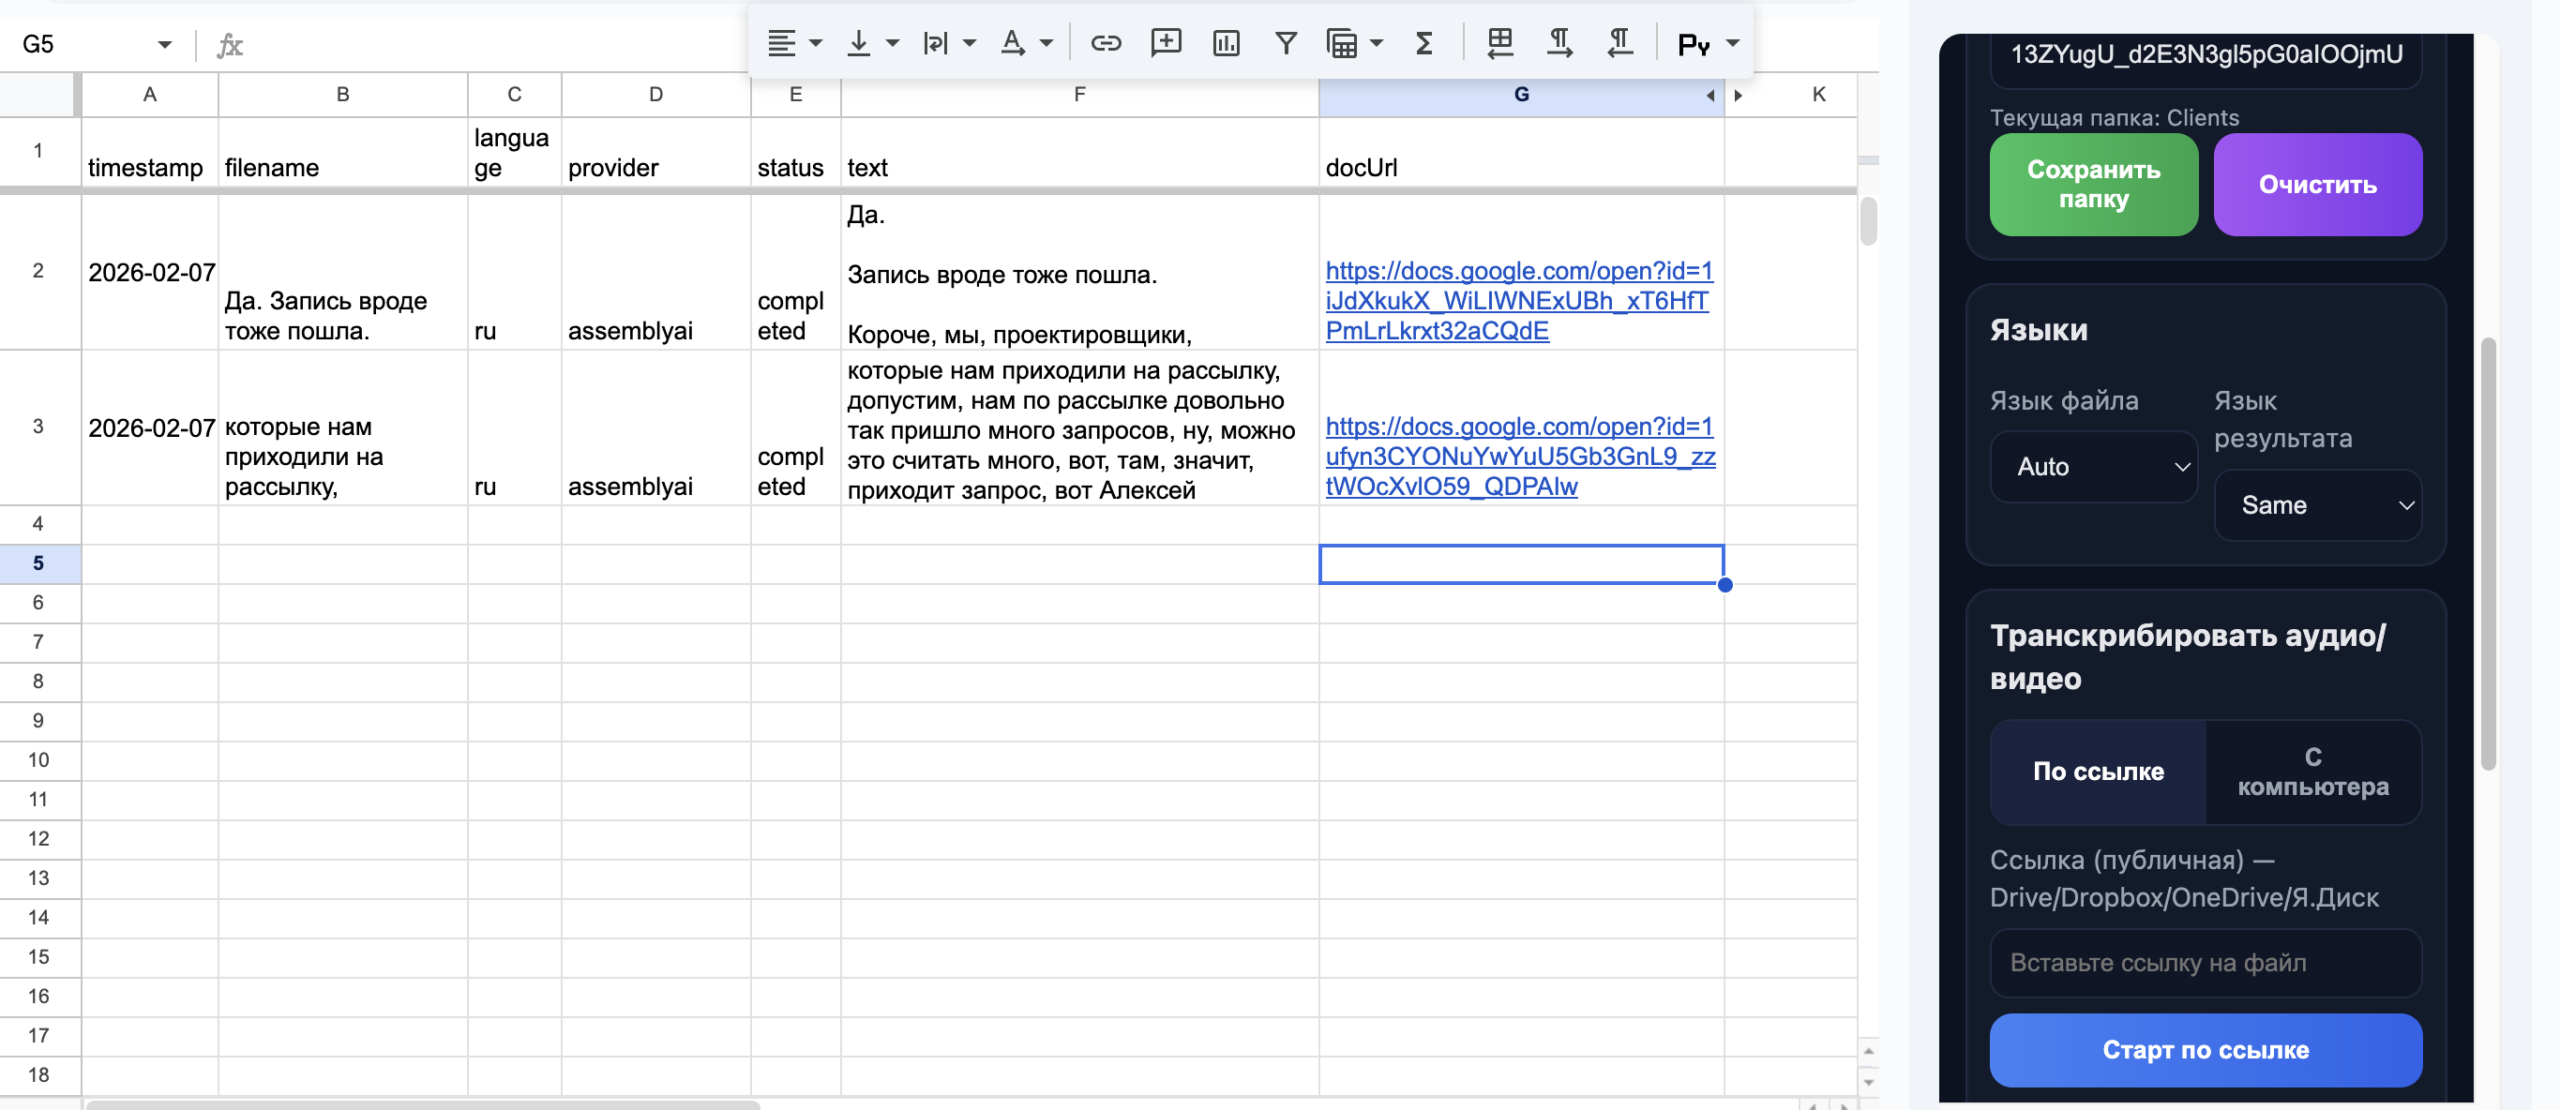
Task: Open horizontal align options
Action: coord(795,43)
